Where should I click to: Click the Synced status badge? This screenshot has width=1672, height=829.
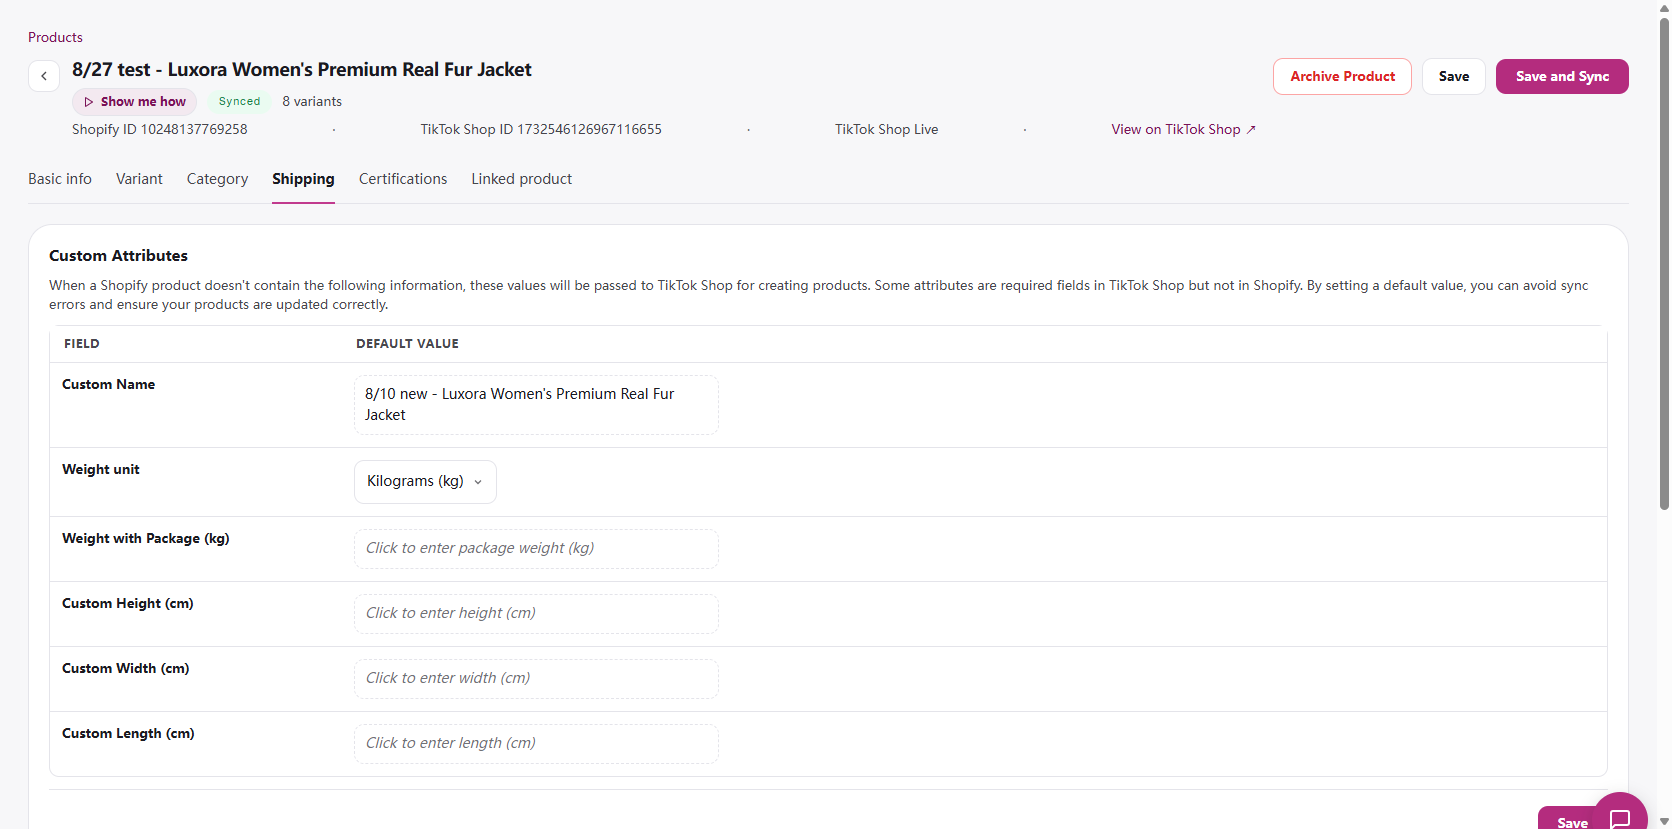239,102
